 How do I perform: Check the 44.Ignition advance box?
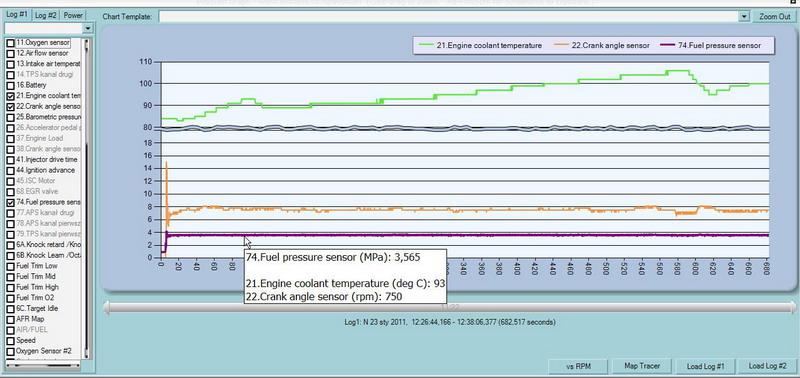coord(10,170)
